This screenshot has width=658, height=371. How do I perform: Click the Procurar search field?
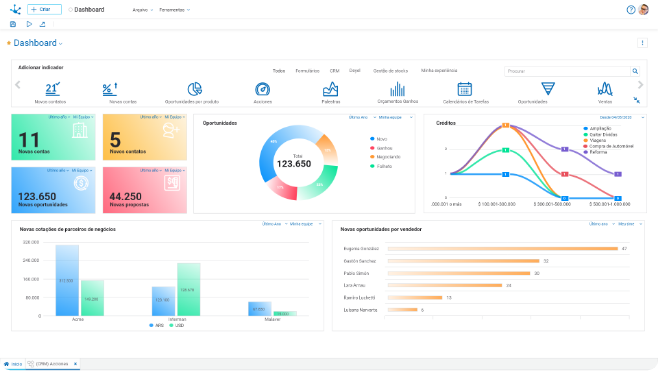pos(567,71)
